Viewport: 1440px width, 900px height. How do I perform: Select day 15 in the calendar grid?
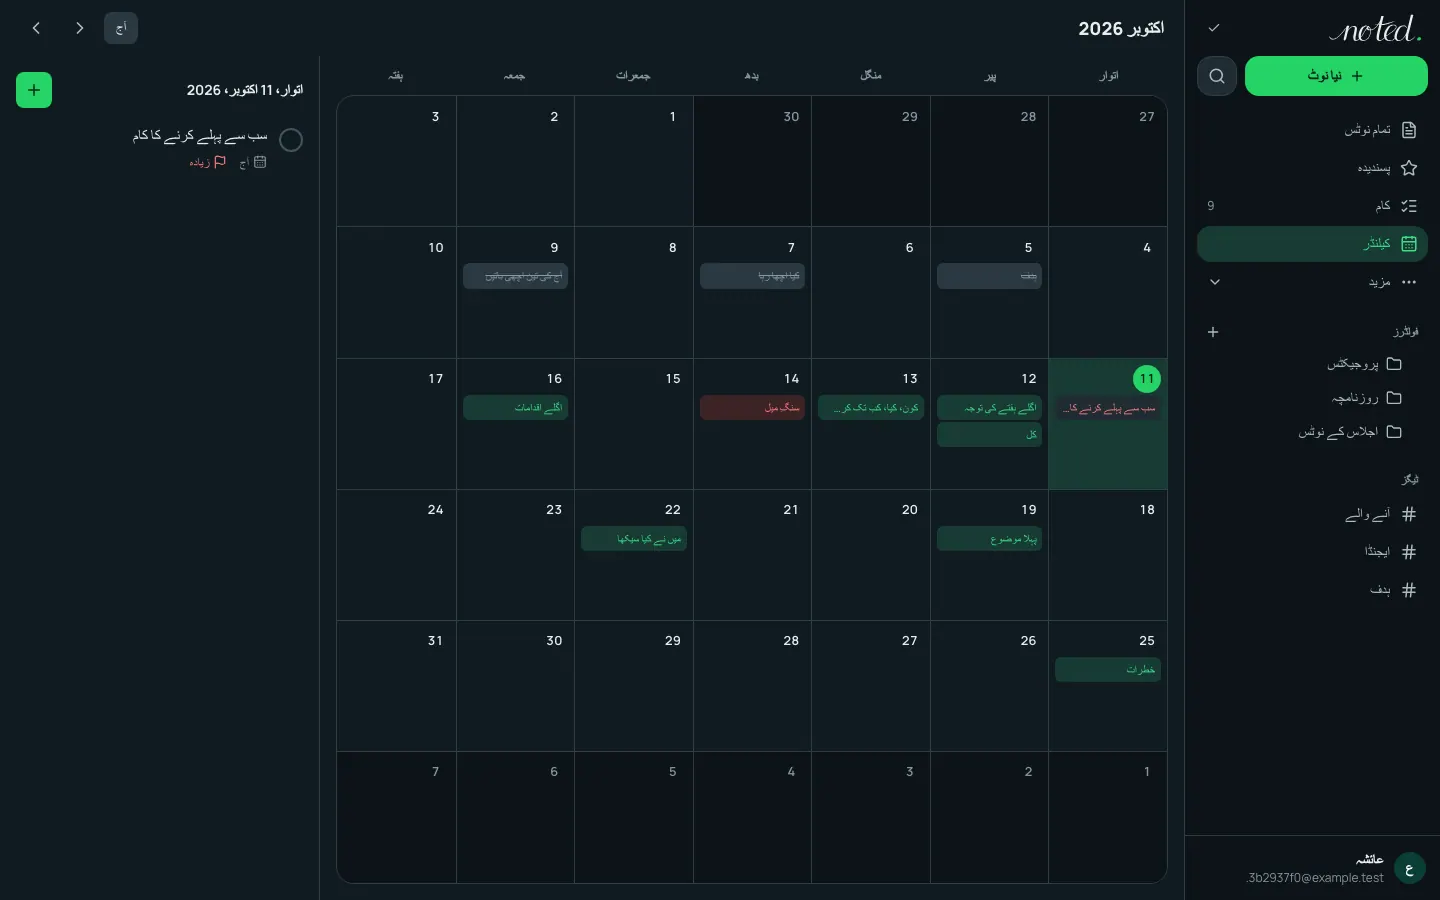click(x=634, y=424)
